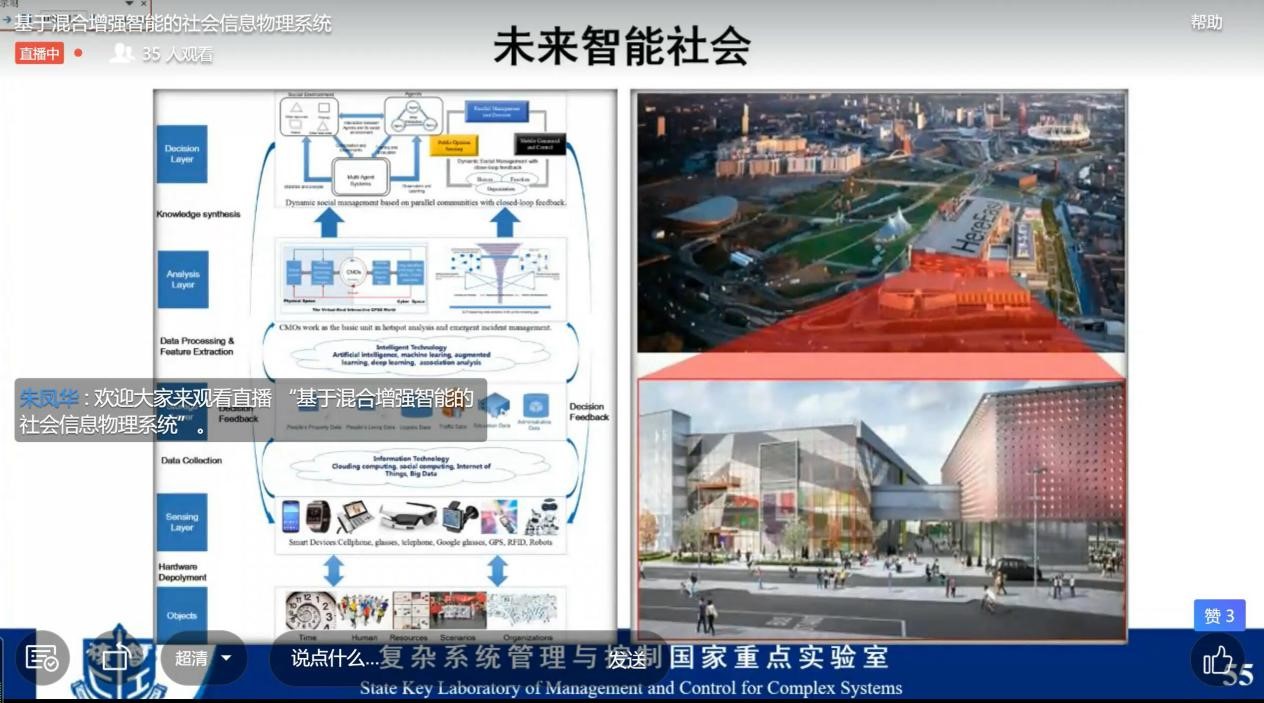Click the 直播中 live badge
This screenshot has height=703, width=1264.
tap(39, 53)
